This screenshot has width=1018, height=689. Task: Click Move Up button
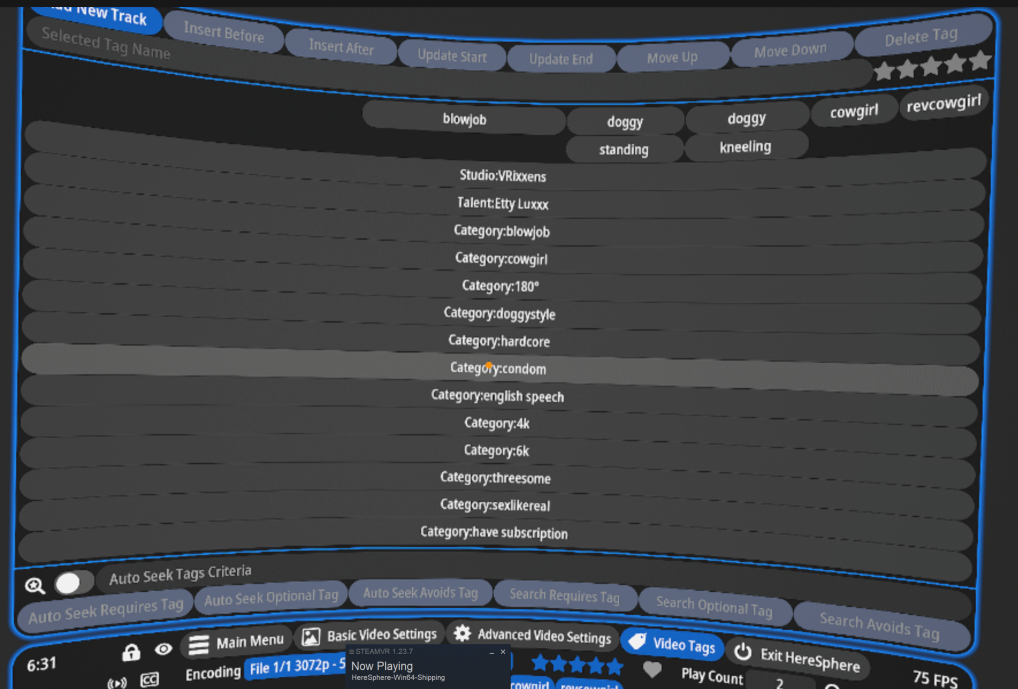point(672,57)
